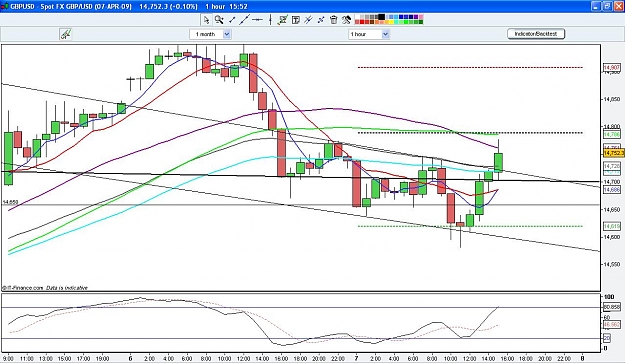Viewport: 625px width, 363px height.
Task: Click the highlighted 14,752.3 current price tag
Action: pyautogui.click(x=613, y=153)
